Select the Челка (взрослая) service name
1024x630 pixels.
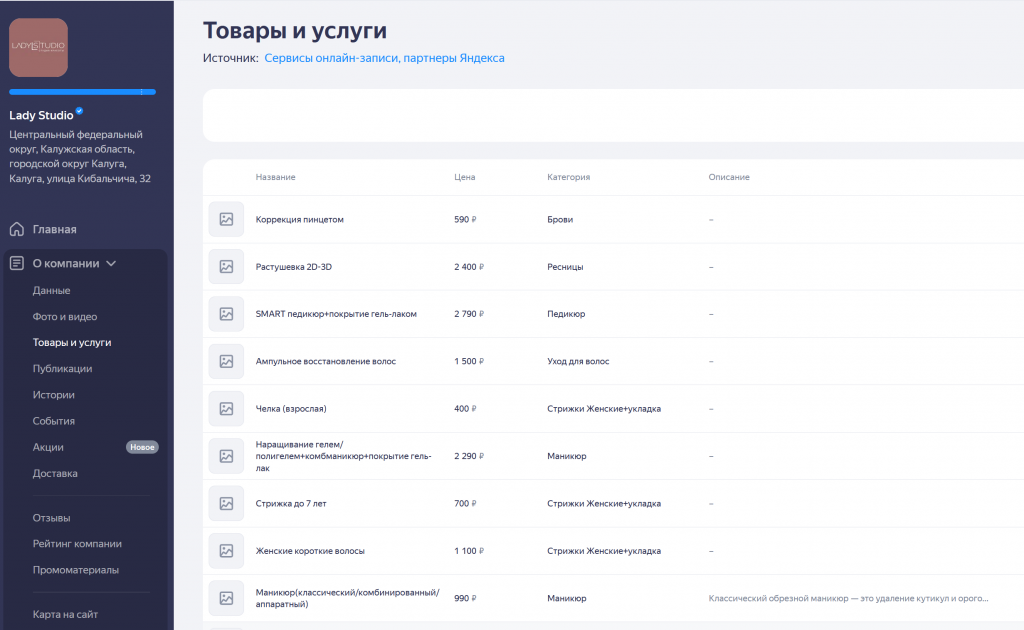tap(291, 409)
